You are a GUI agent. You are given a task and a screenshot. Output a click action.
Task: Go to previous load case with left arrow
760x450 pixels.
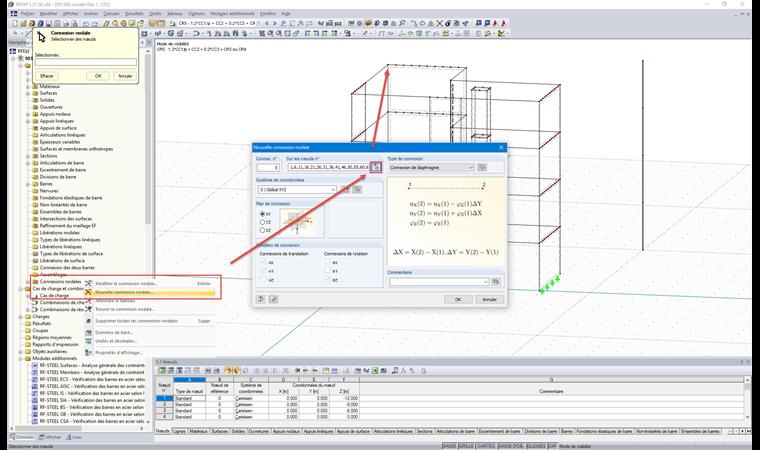(x=266, y=23)
